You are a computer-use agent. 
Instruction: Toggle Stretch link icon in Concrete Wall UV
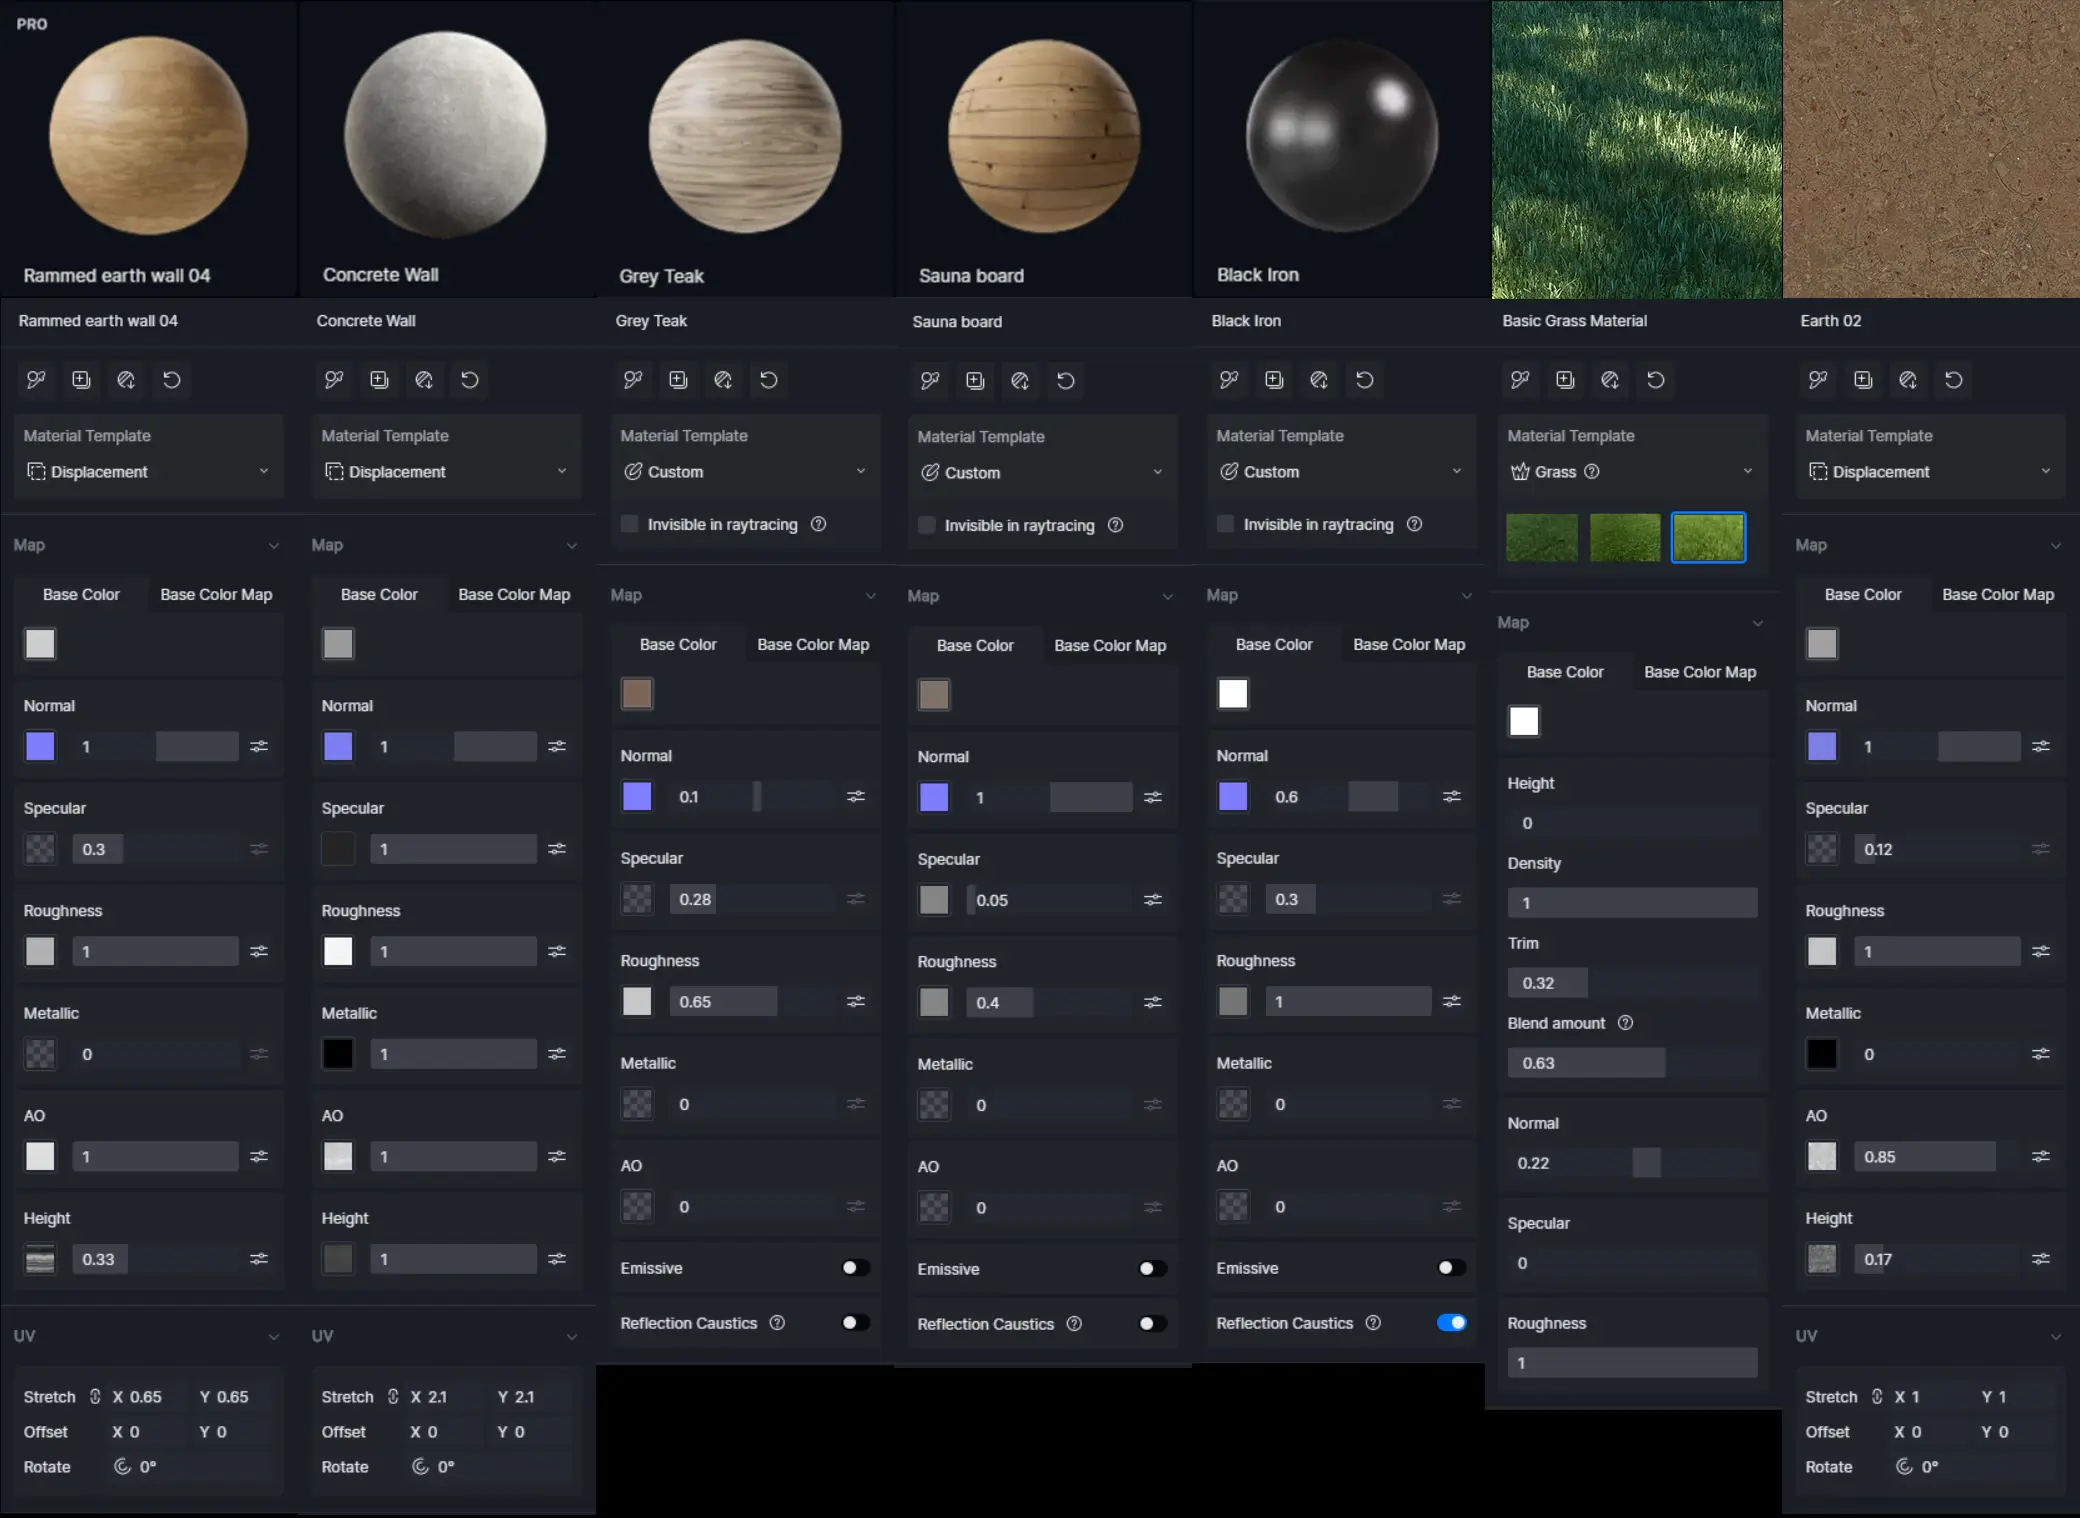pyautogui.click(x=393, y=1397)
